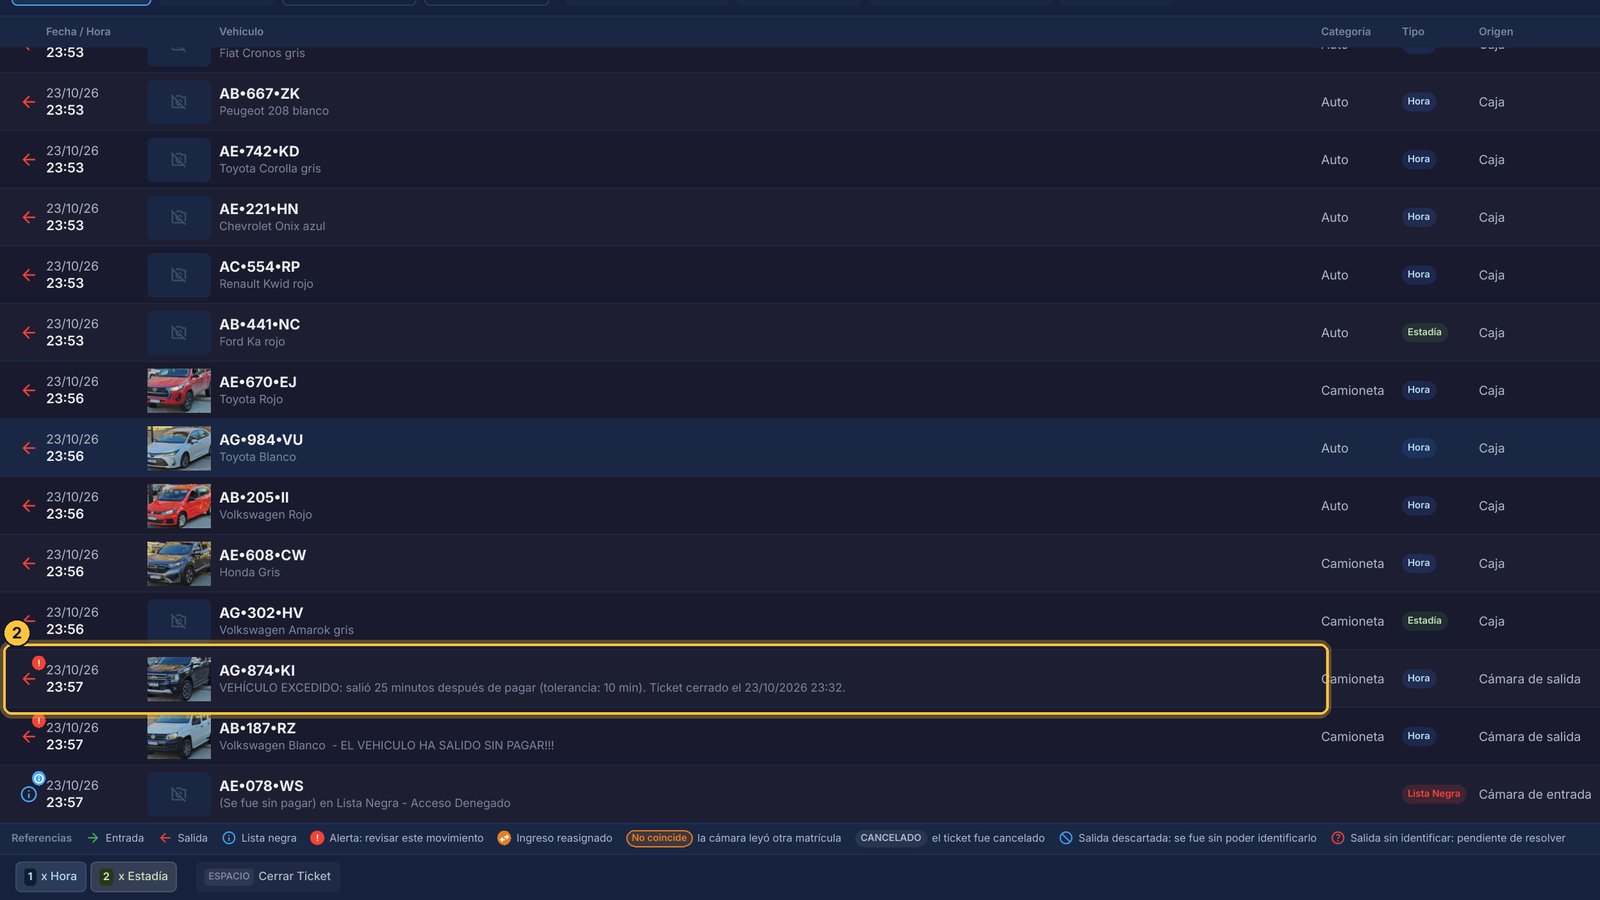Click the Lista negra info icon in the legend
This screenshot has height=900, width=1600.
(x=229, y=838)
